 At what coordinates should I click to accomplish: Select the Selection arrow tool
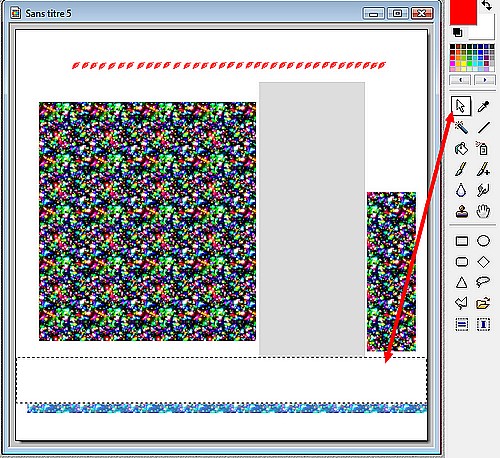(x=461, y=106)
